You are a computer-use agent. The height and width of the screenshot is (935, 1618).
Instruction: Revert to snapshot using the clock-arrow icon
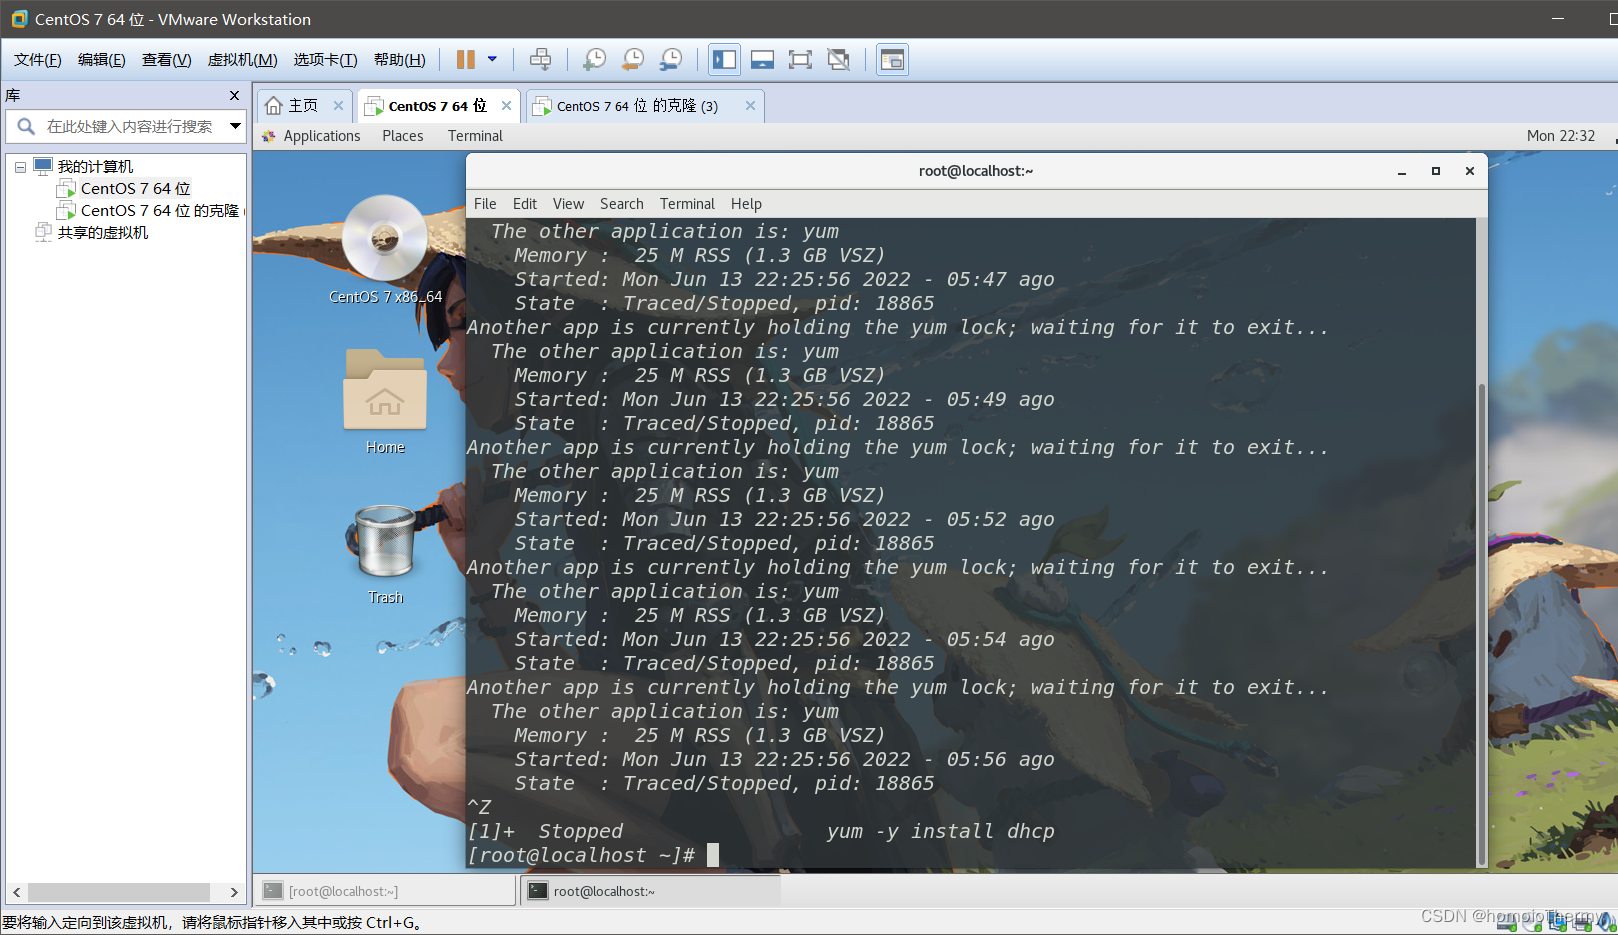coord(632,60)
